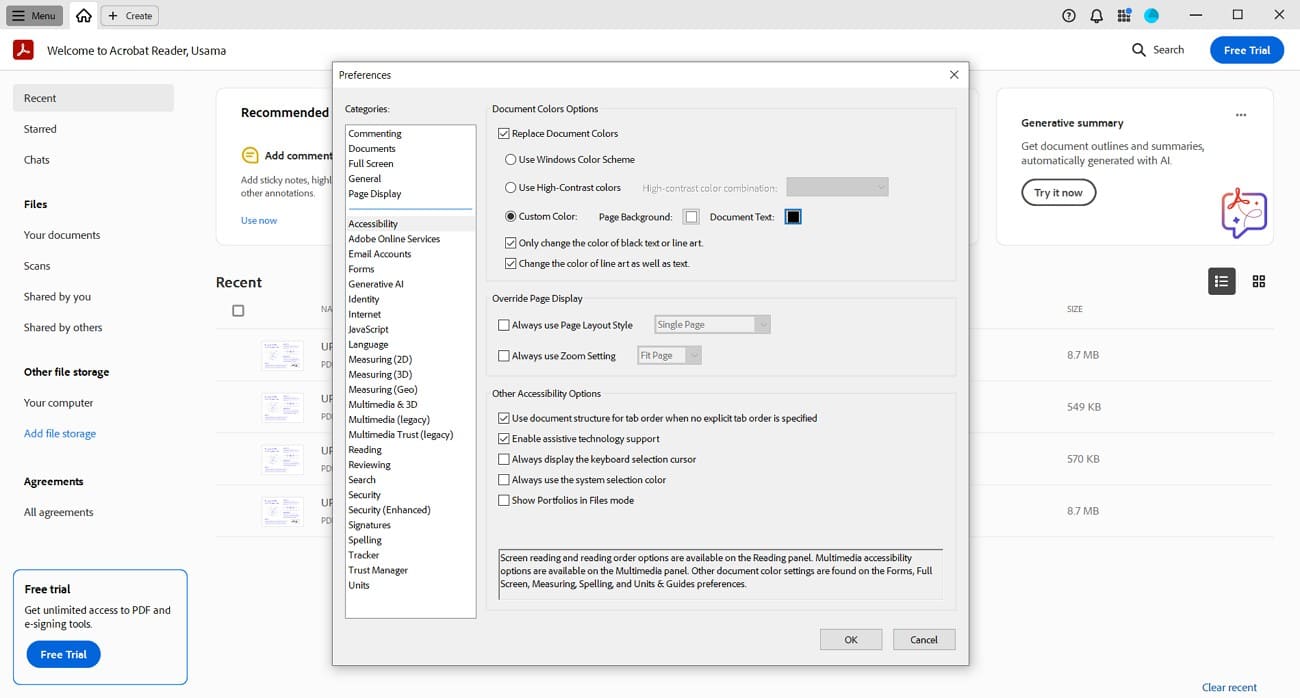Select Documents category
Viewport: 1300px width, 698px height.
[372, 148]
